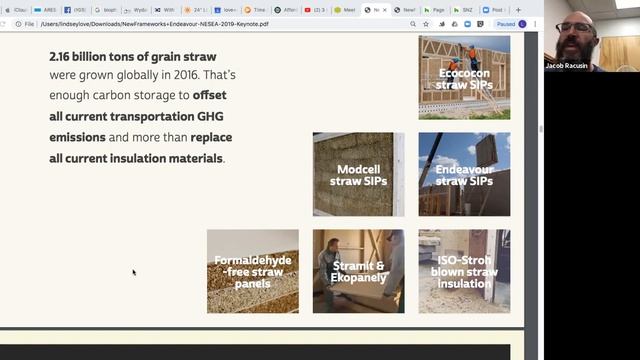Click the Endeavour straw SIPs image

pos(464,174)
